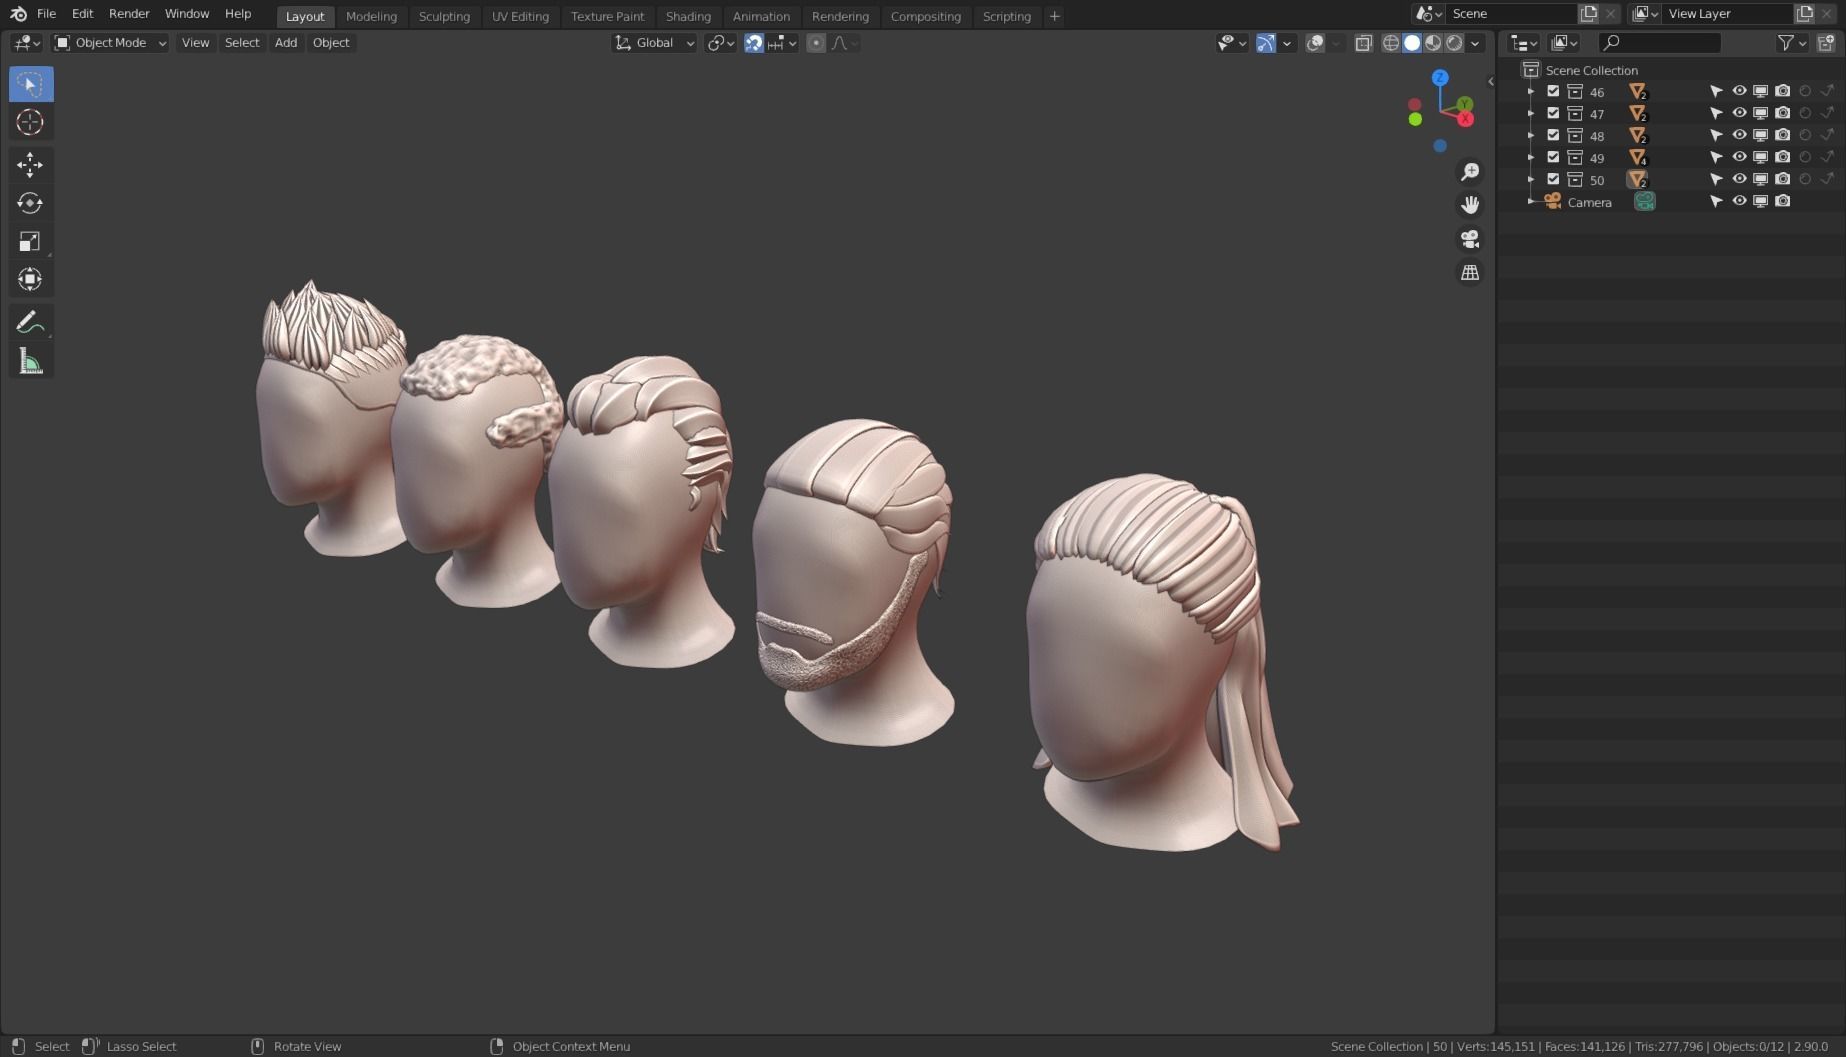Expand collection 48 in outliner
Viewport: 1846px width, 1057px height.
(x=1530, y=135)
